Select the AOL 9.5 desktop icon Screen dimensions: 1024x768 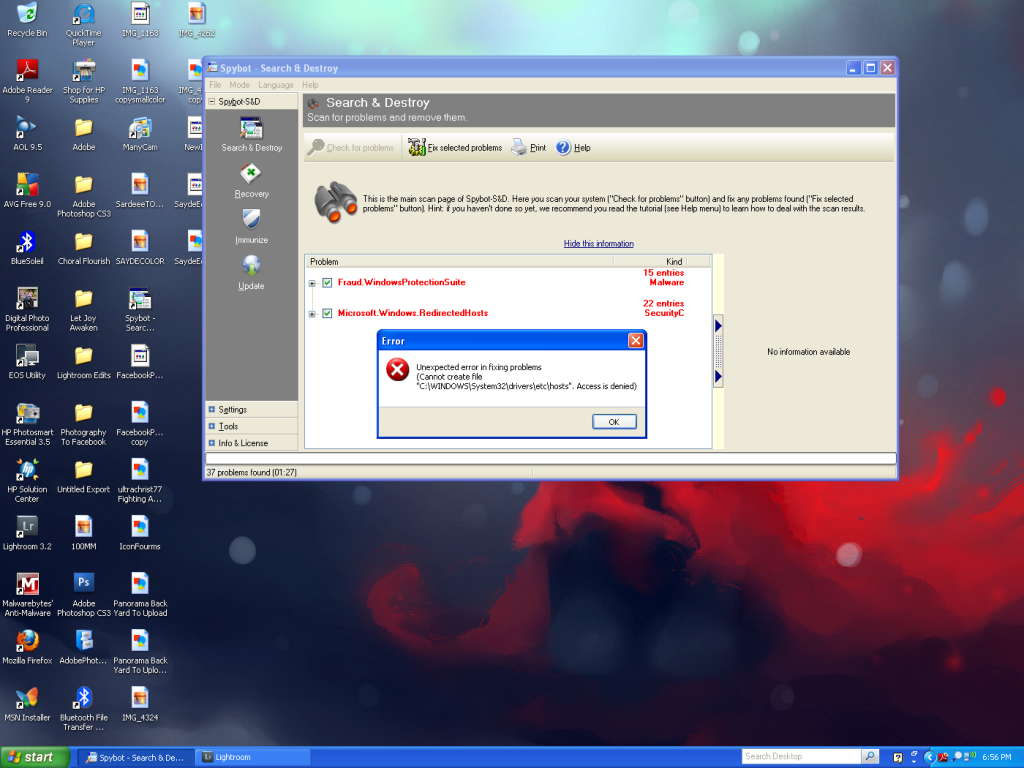coord(27,134)
